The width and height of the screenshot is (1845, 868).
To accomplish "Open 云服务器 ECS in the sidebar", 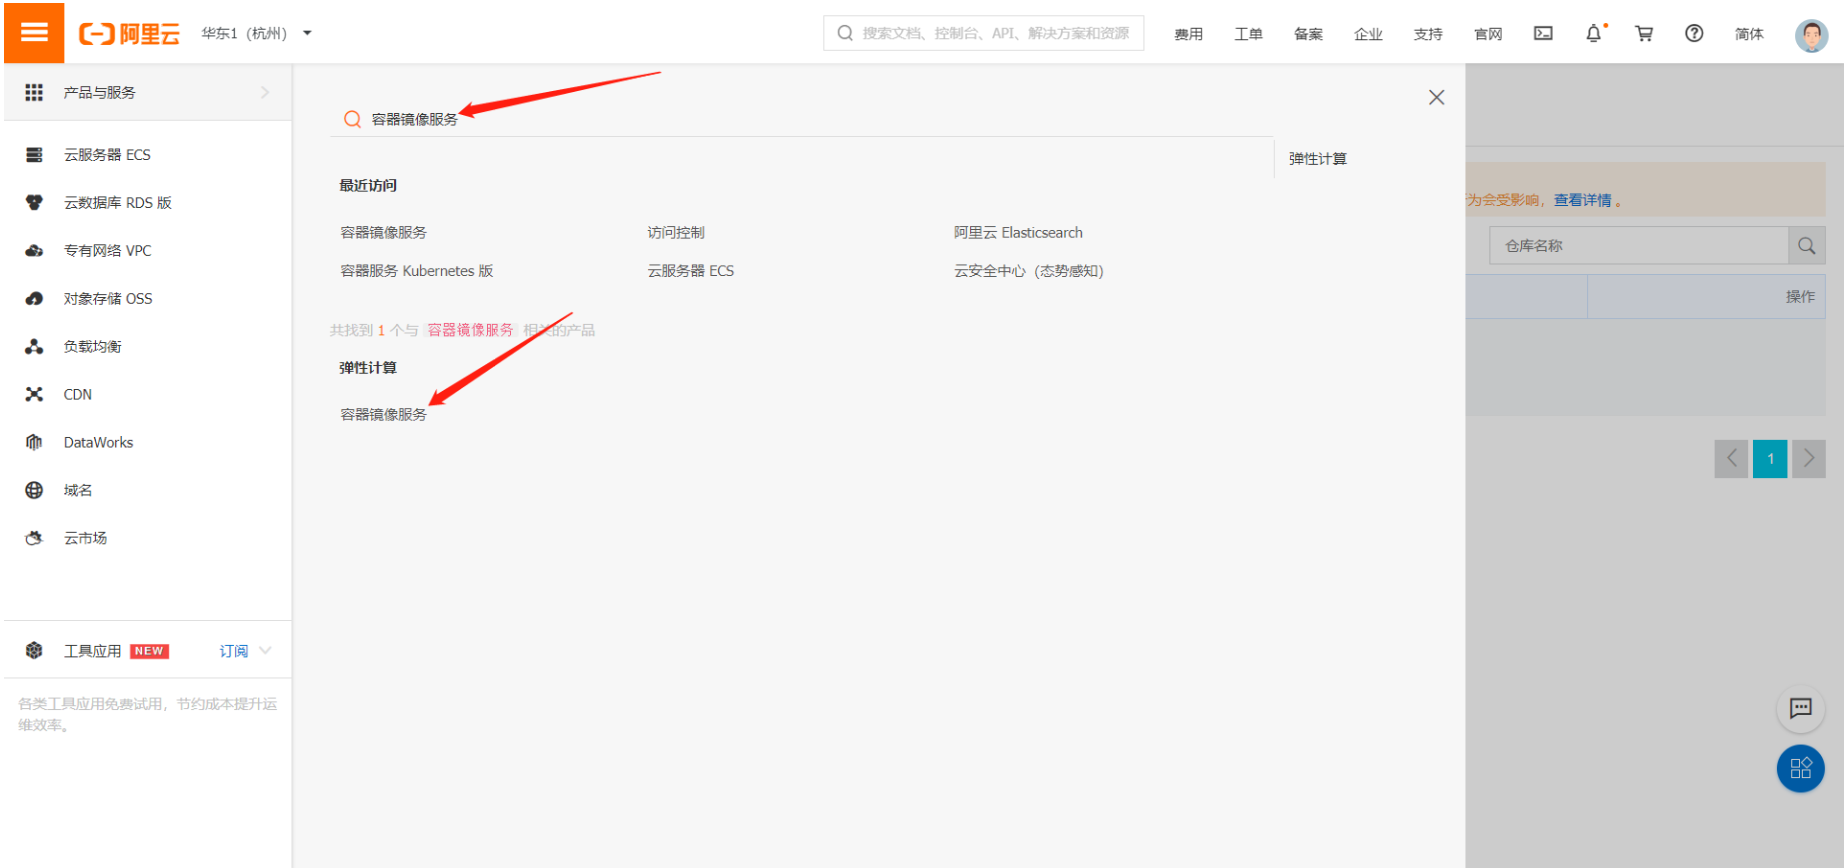I will pos(107,155).
